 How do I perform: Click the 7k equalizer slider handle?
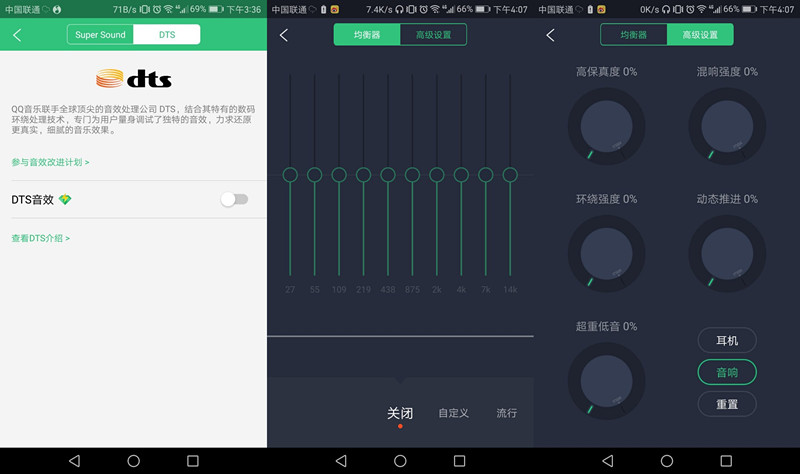486,175
